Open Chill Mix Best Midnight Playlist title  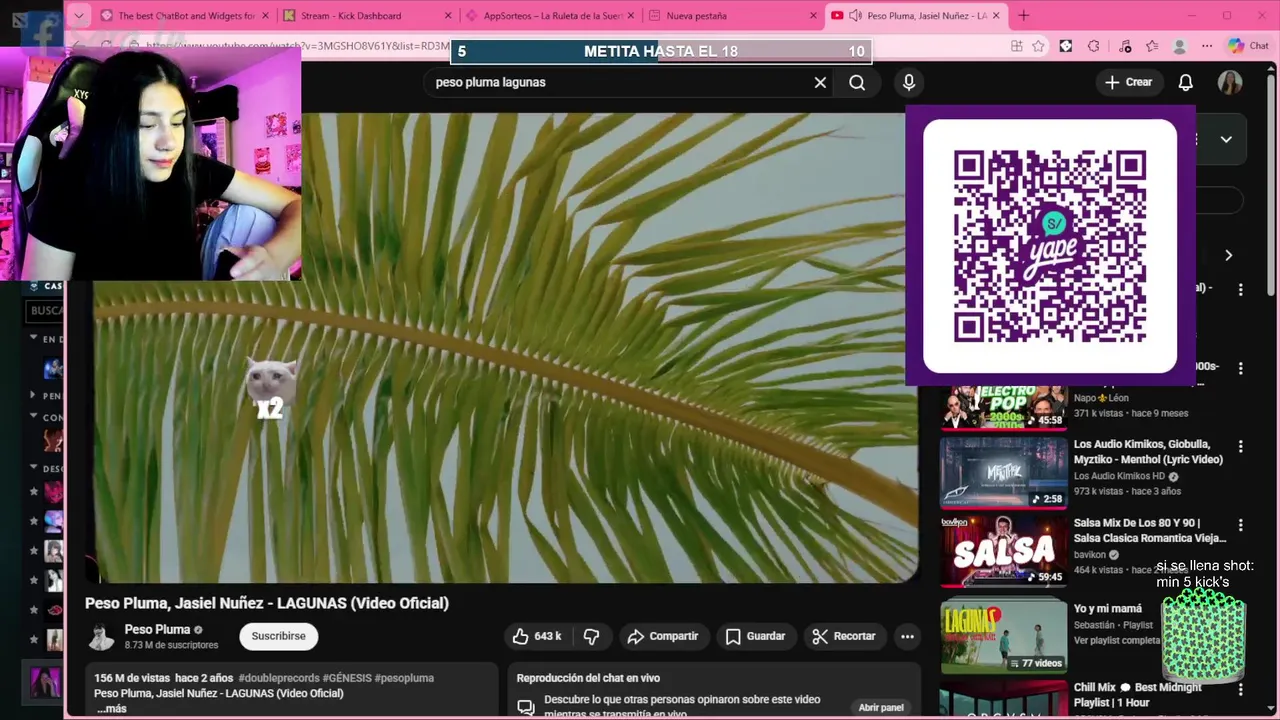coord(1138,695)
